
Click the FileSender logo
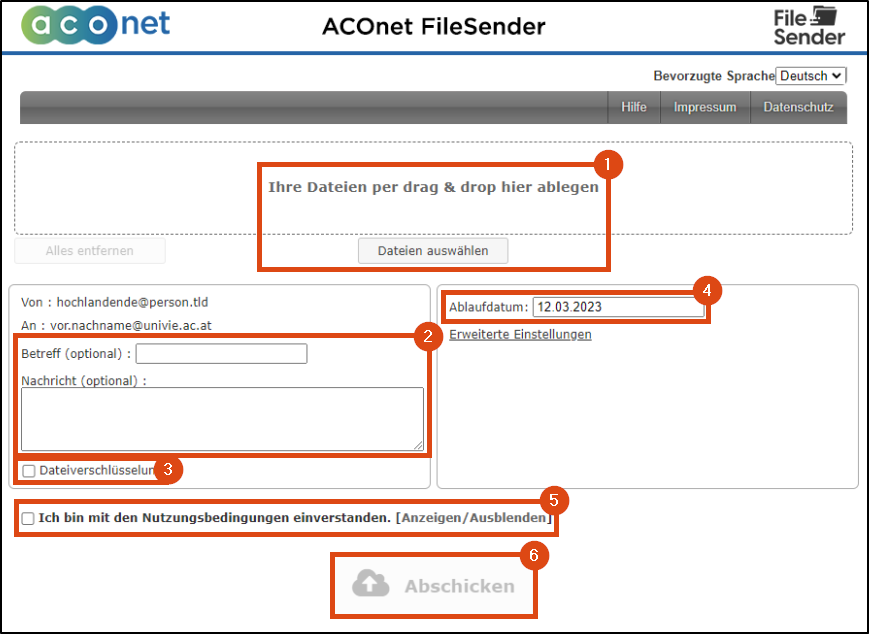click(x=809, y=26)
